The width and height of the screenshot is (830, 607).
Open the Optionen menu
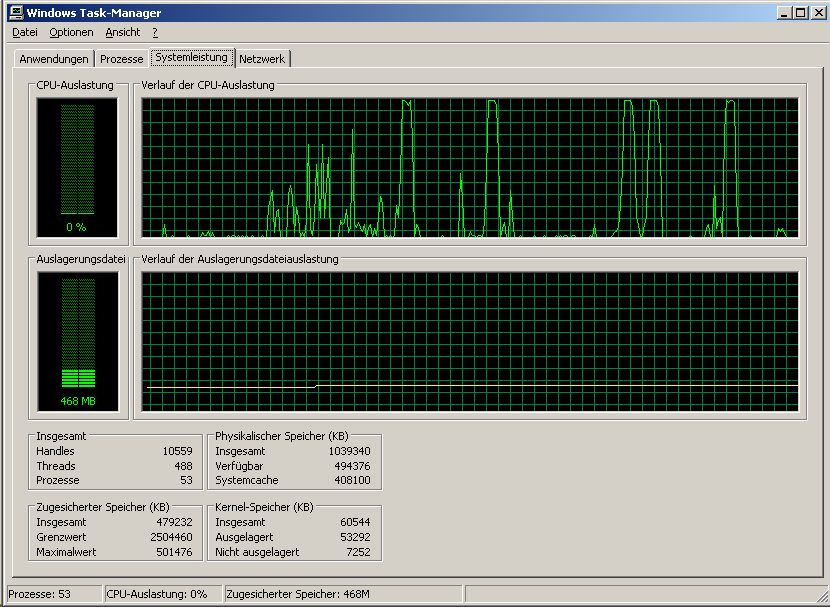click(x=71, y=33)
